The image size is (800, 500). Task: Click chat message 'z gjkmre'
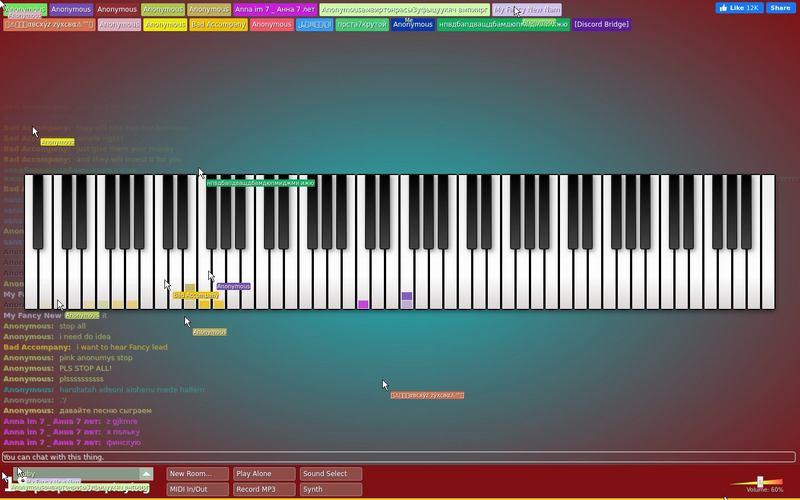point(122,421)
